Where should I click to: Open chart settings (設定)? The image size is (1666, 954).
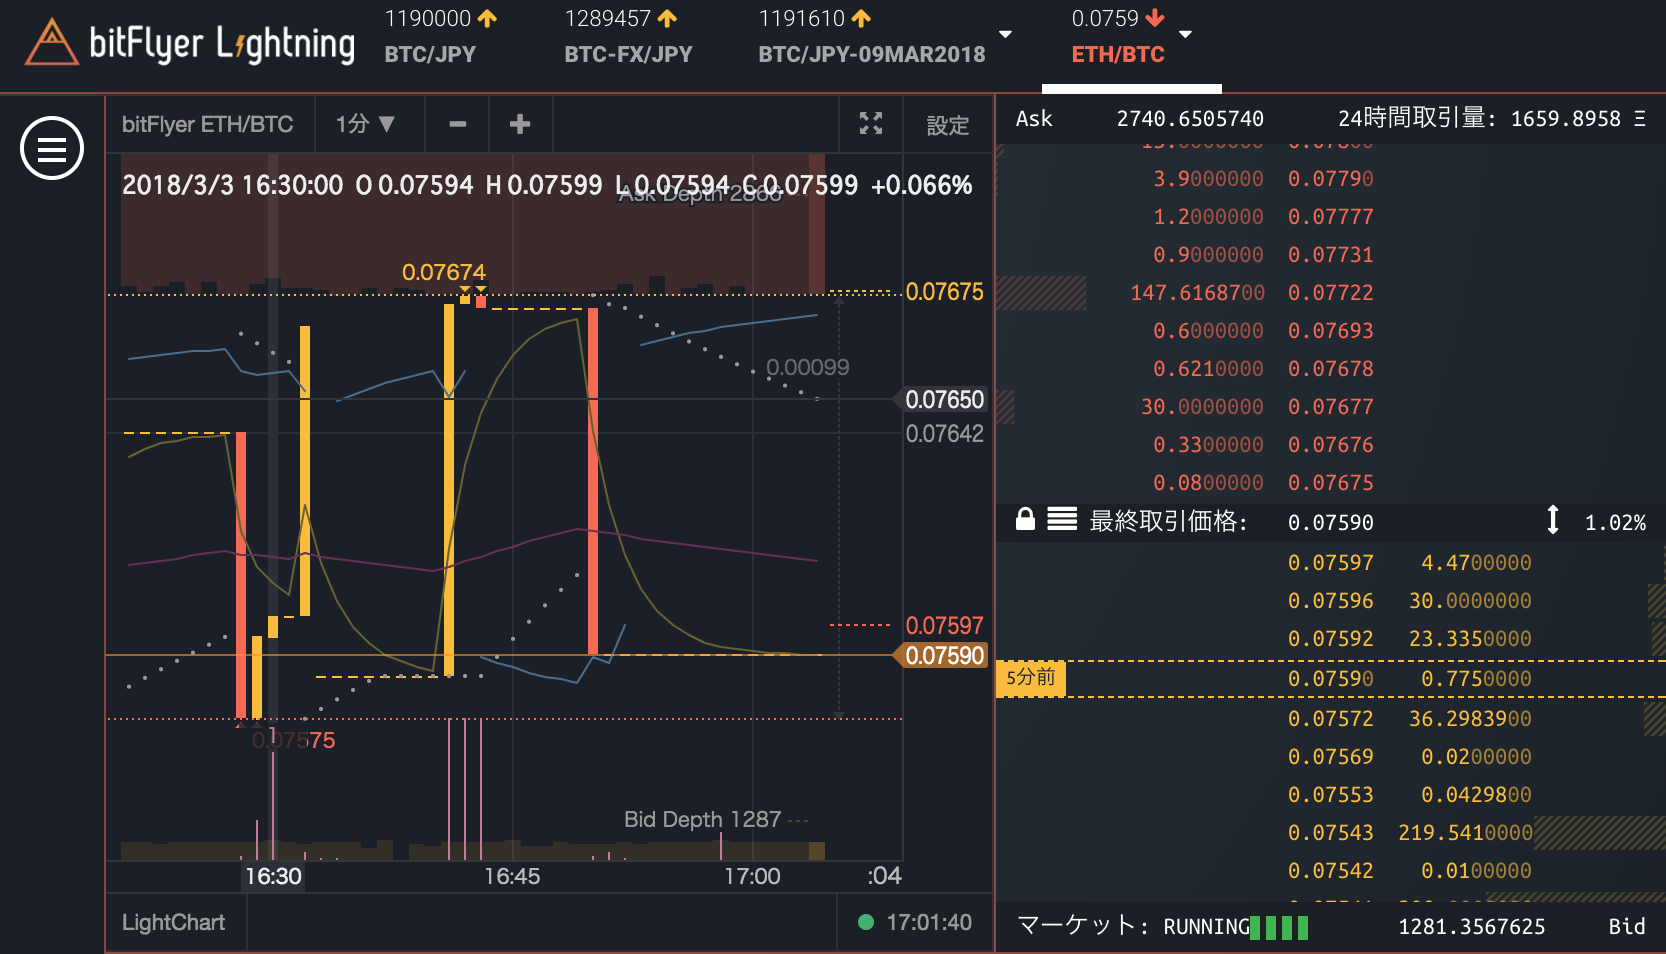tap(948, 125)
